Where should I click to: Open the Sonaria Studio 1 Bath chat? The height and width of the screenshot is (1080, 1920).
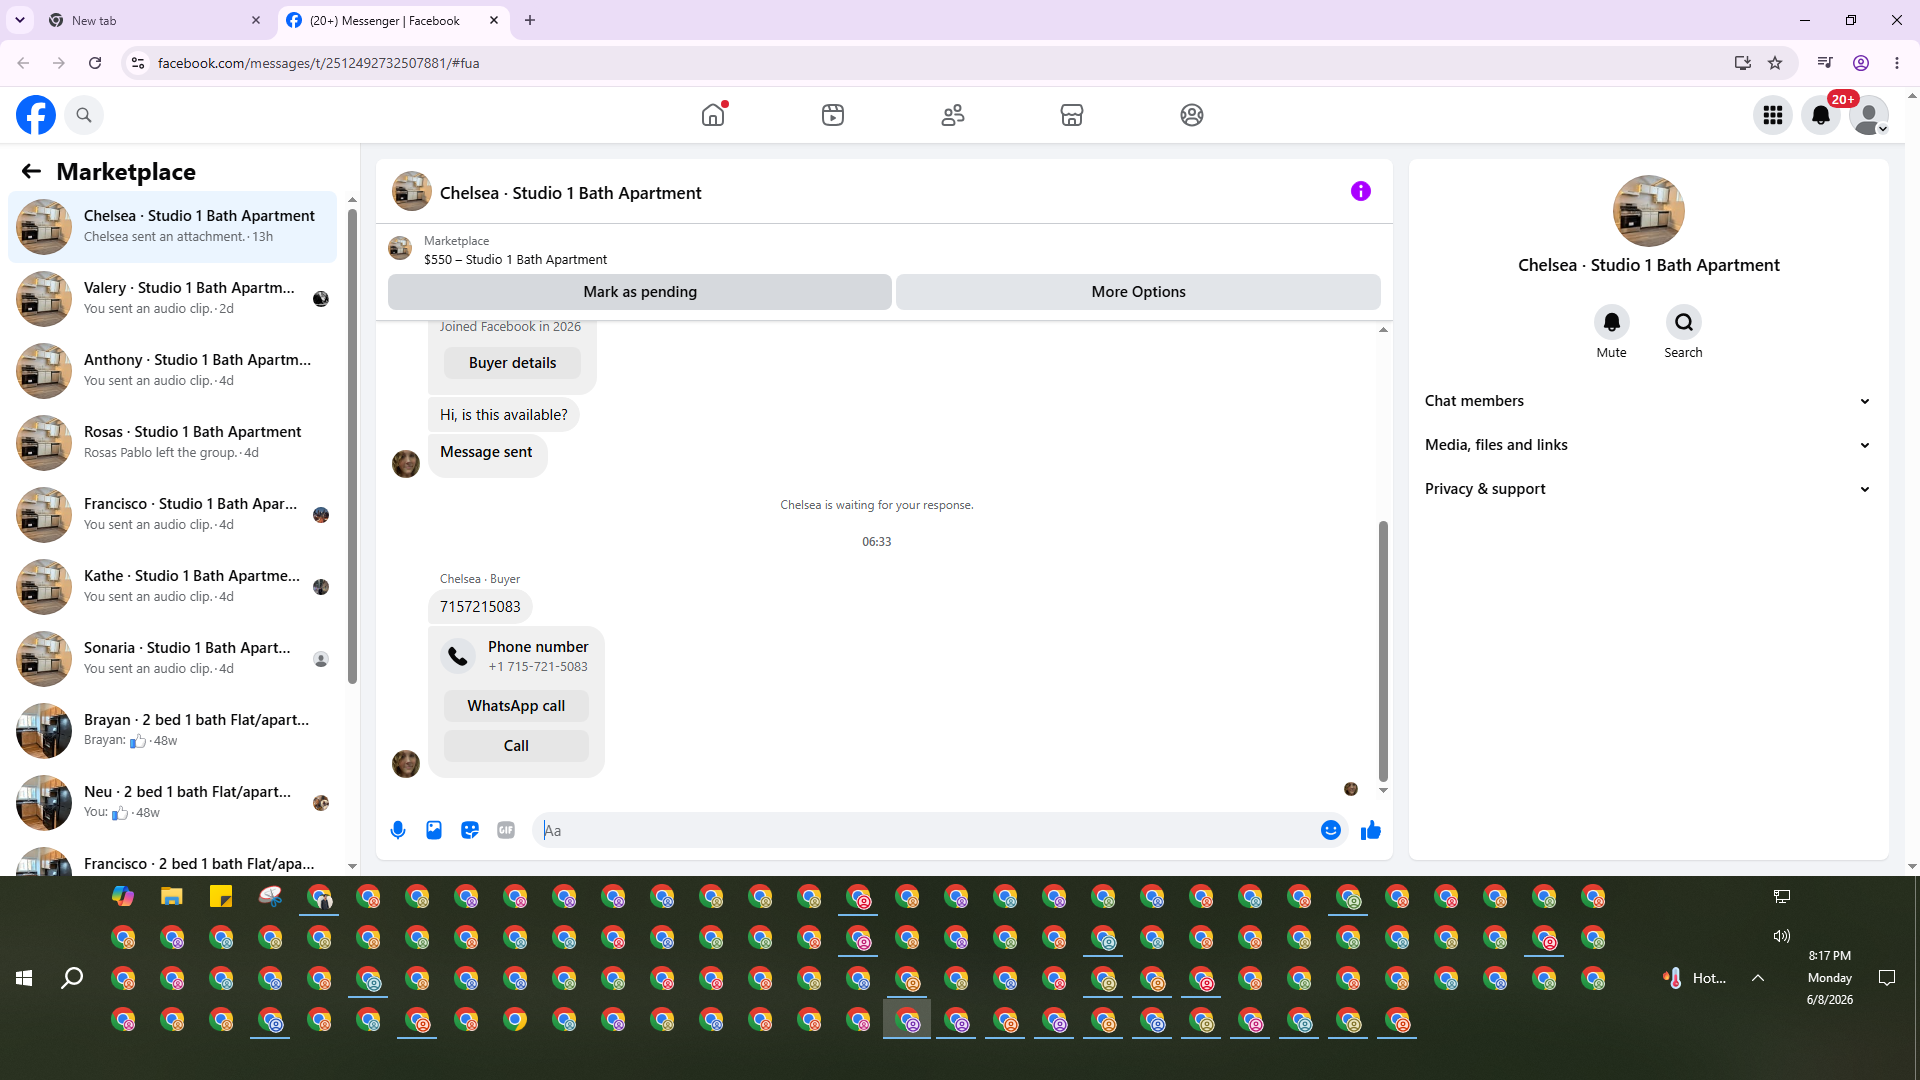coord(172,659)
